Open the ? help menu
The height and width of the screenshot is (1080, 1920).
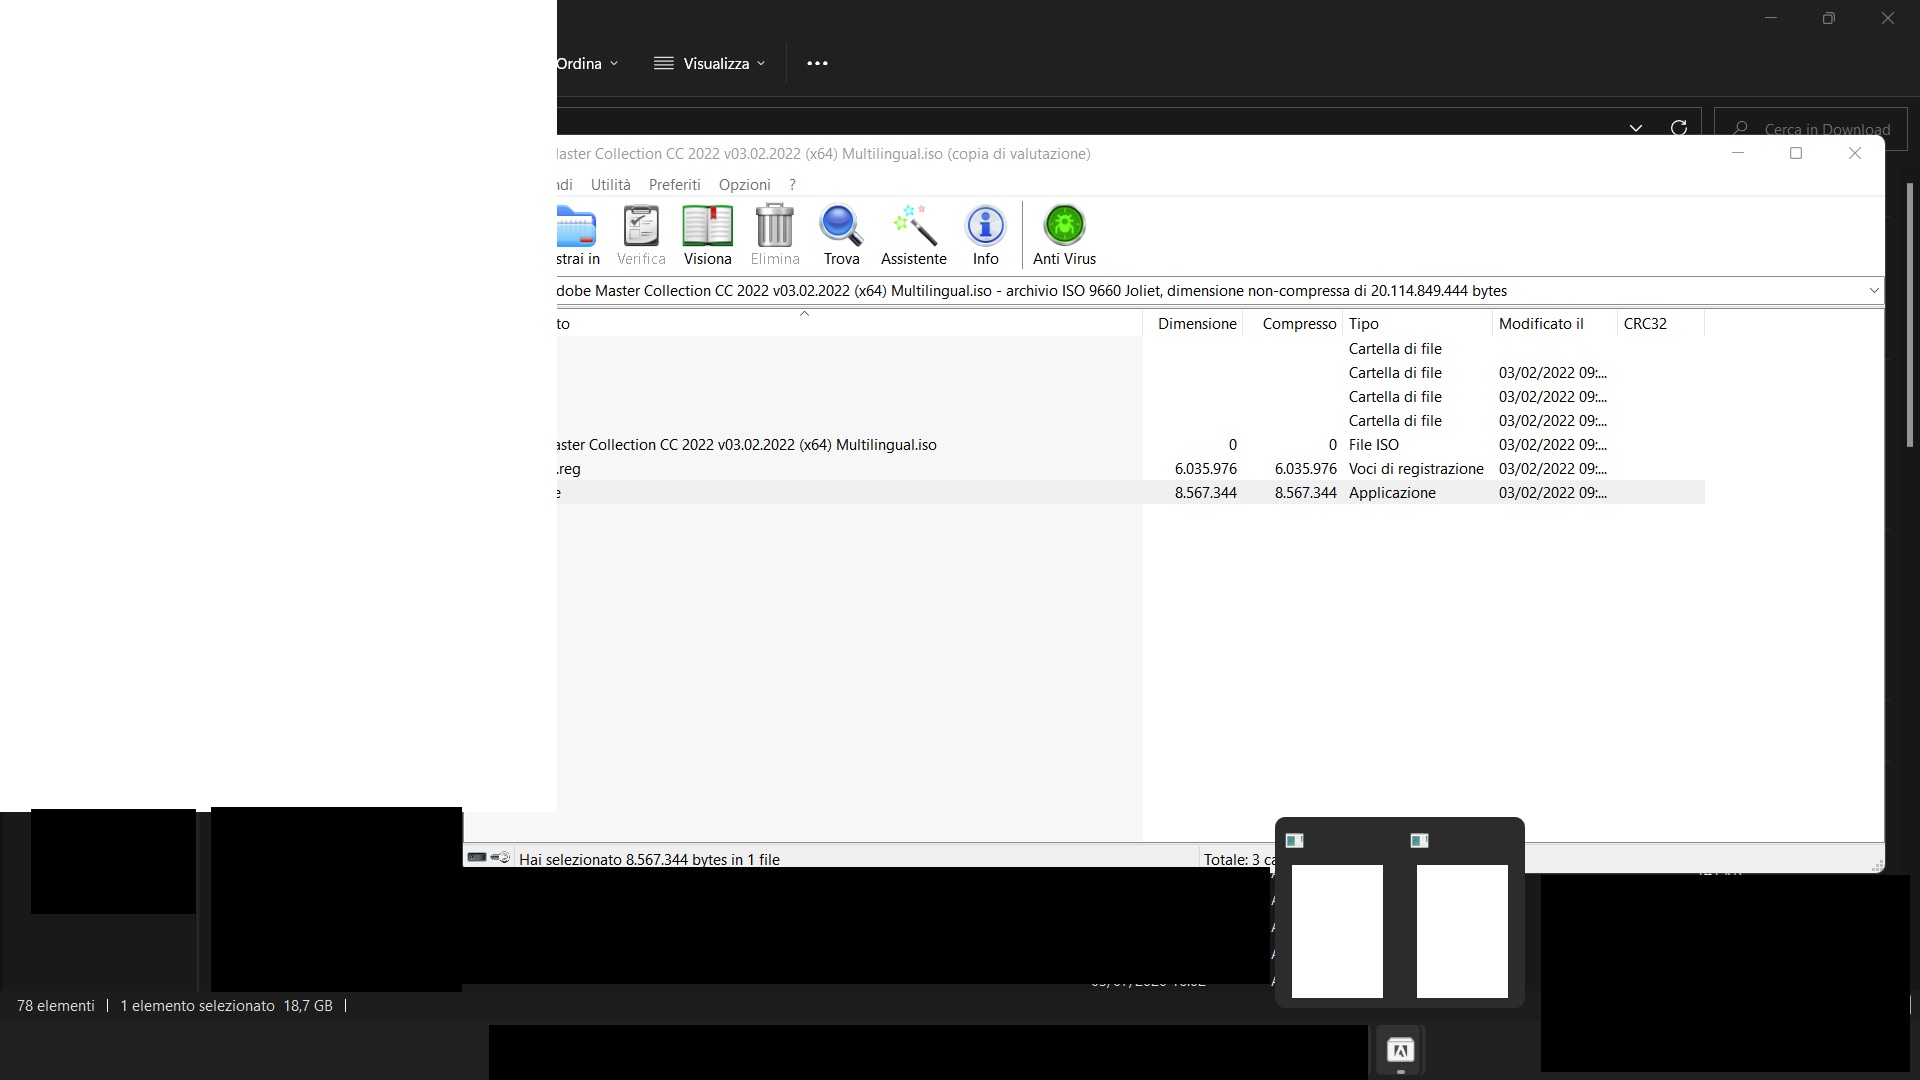pos(792,185)
